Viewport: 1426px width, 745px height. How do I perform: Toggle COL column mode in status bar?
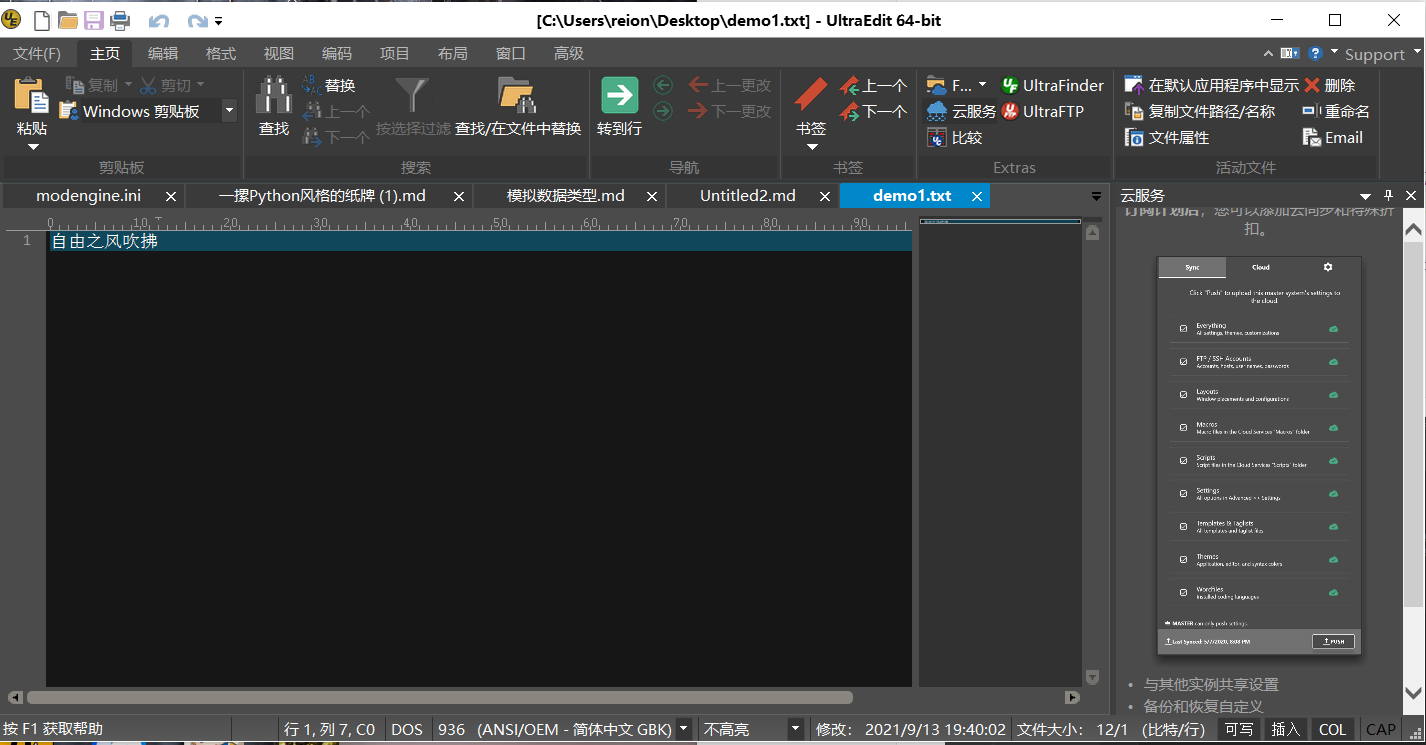1332,729
